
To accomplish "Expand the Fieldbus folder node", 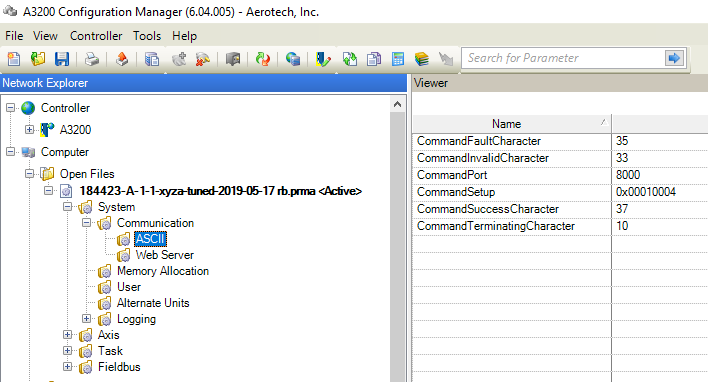I will coord(67,366).
